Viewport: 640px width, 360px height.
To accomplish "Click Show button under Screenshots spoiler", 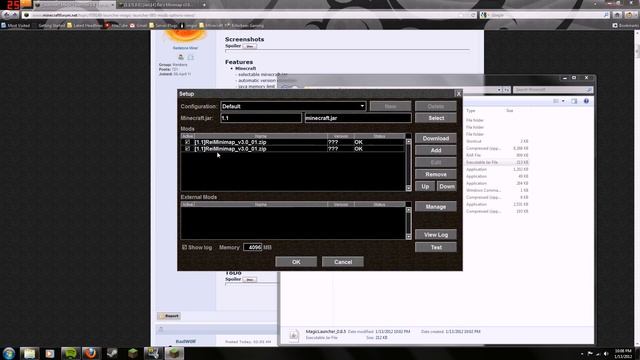I will point(249,46).
